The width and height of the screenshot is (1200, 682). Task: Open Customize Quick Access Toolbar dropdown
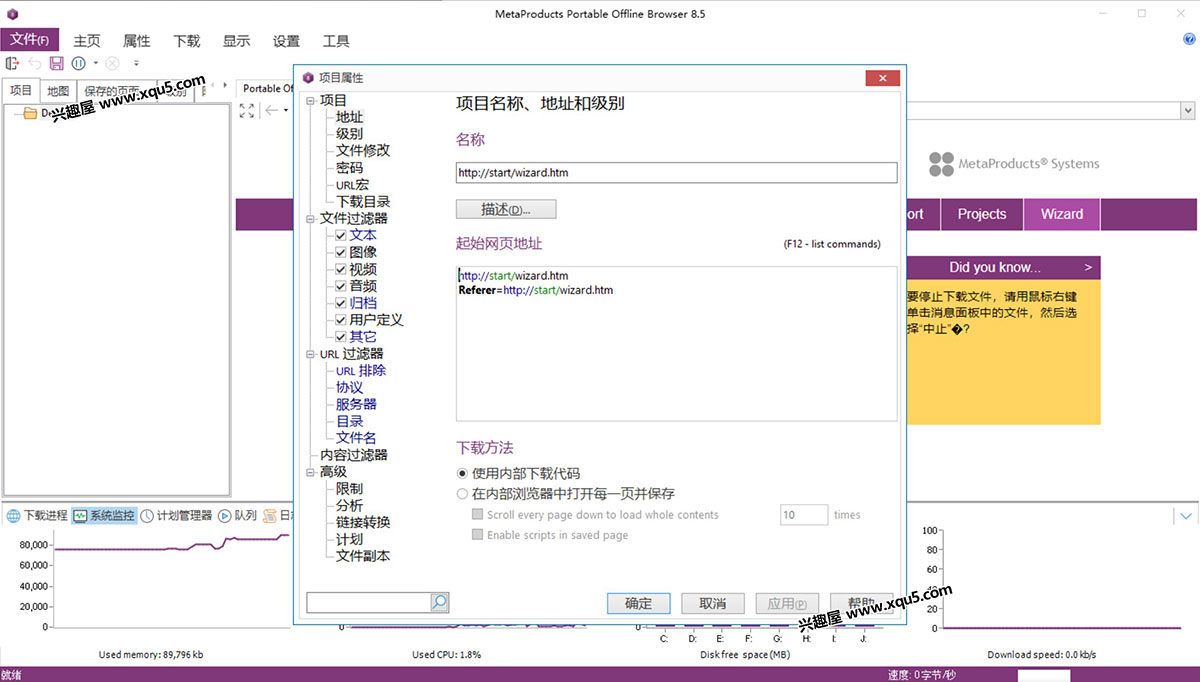(x=136, y=63)
